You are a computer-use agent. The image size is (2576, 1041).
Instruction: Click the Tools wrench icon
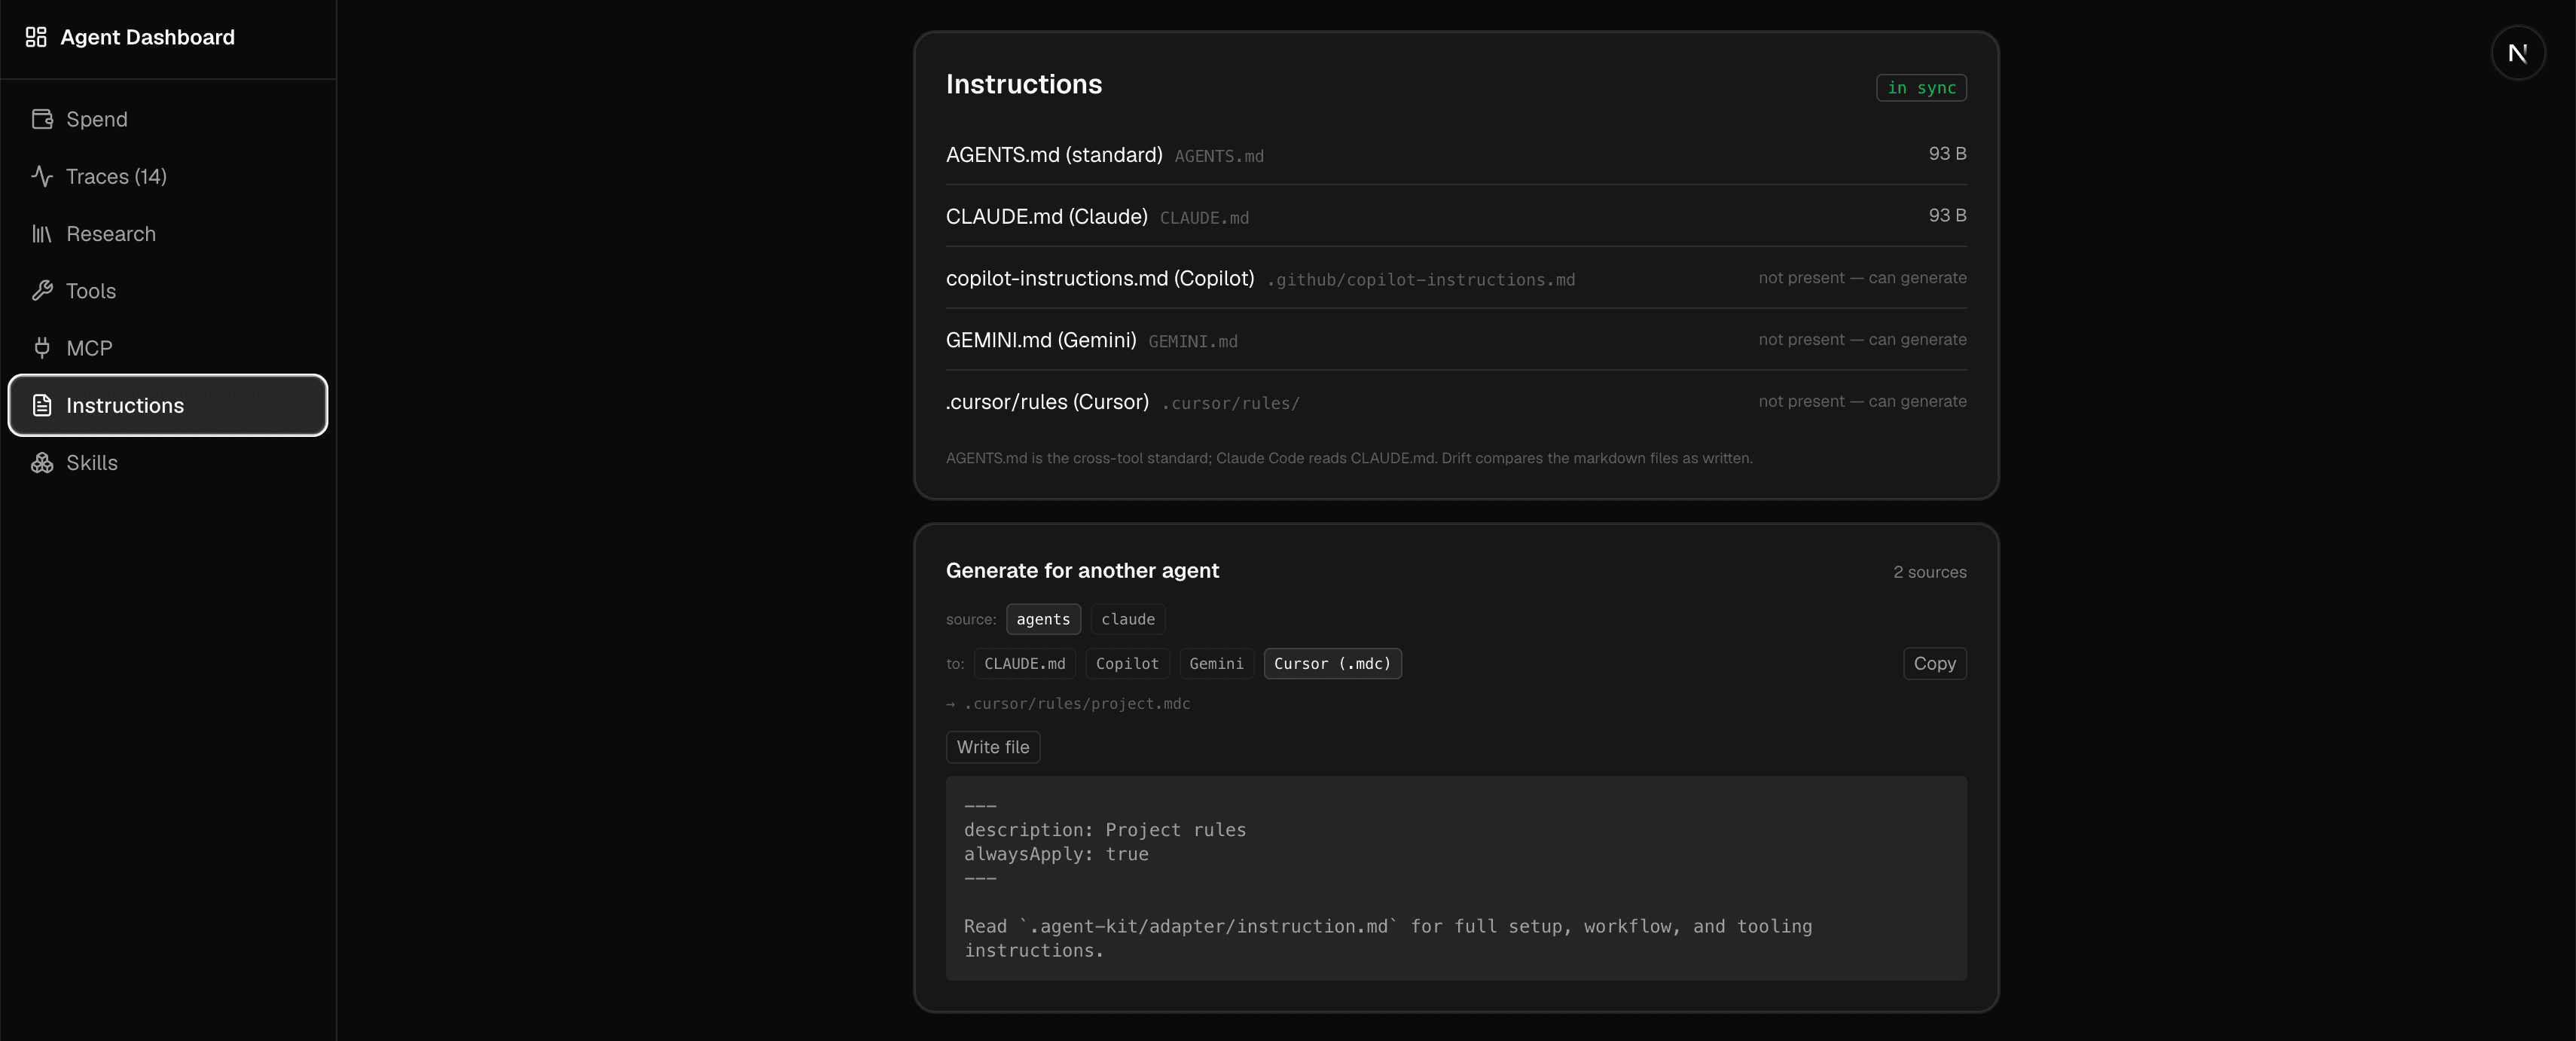pyautogui.click(x=42, y=291)
